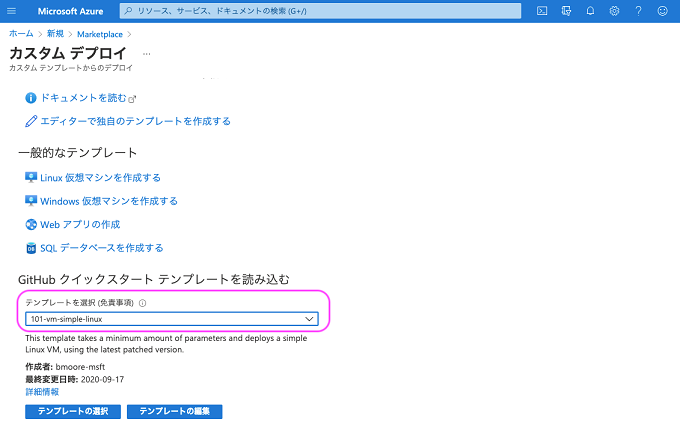
Task: Click the テンプレートの選択 button
Action: (73, 411)
